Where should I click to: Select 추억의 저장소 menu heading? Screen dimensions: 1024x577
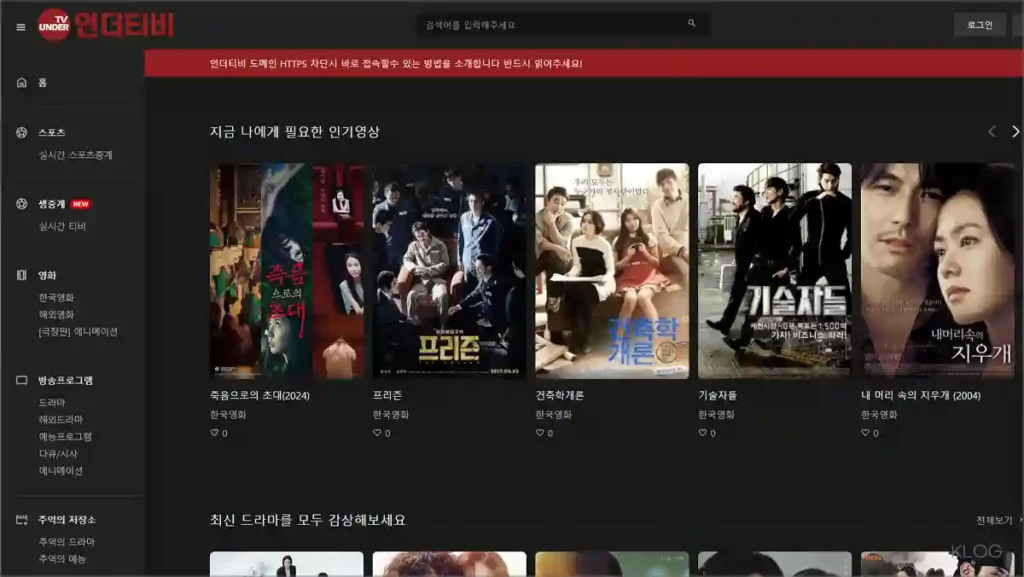[67, 520]
